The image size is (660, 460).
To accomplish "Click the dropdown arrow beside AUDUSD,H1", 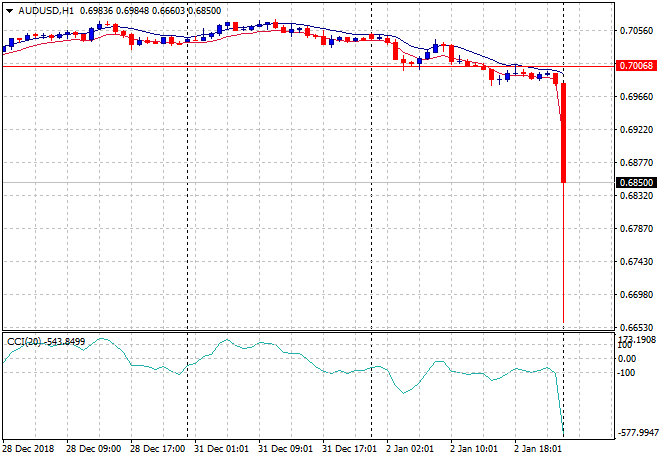I will (x=9, y=10).
